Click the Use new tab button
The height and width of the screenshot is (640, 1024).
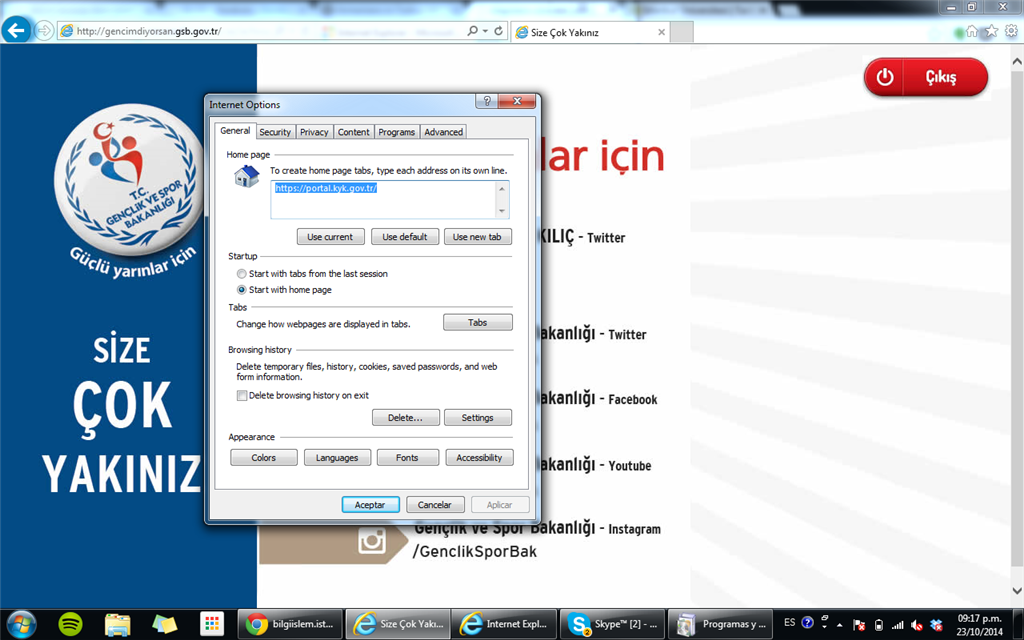[x=477, y=237]
